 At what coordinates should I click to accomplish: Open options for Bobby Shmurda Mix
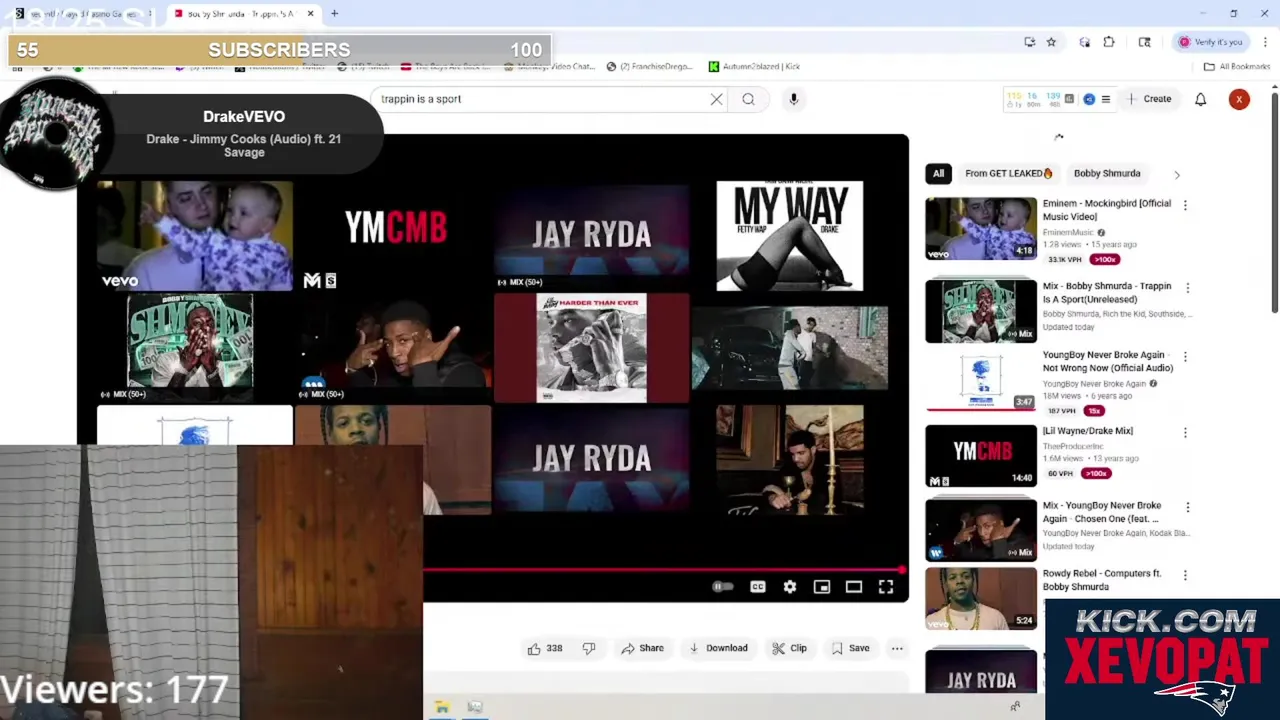tap(1187, 288)
